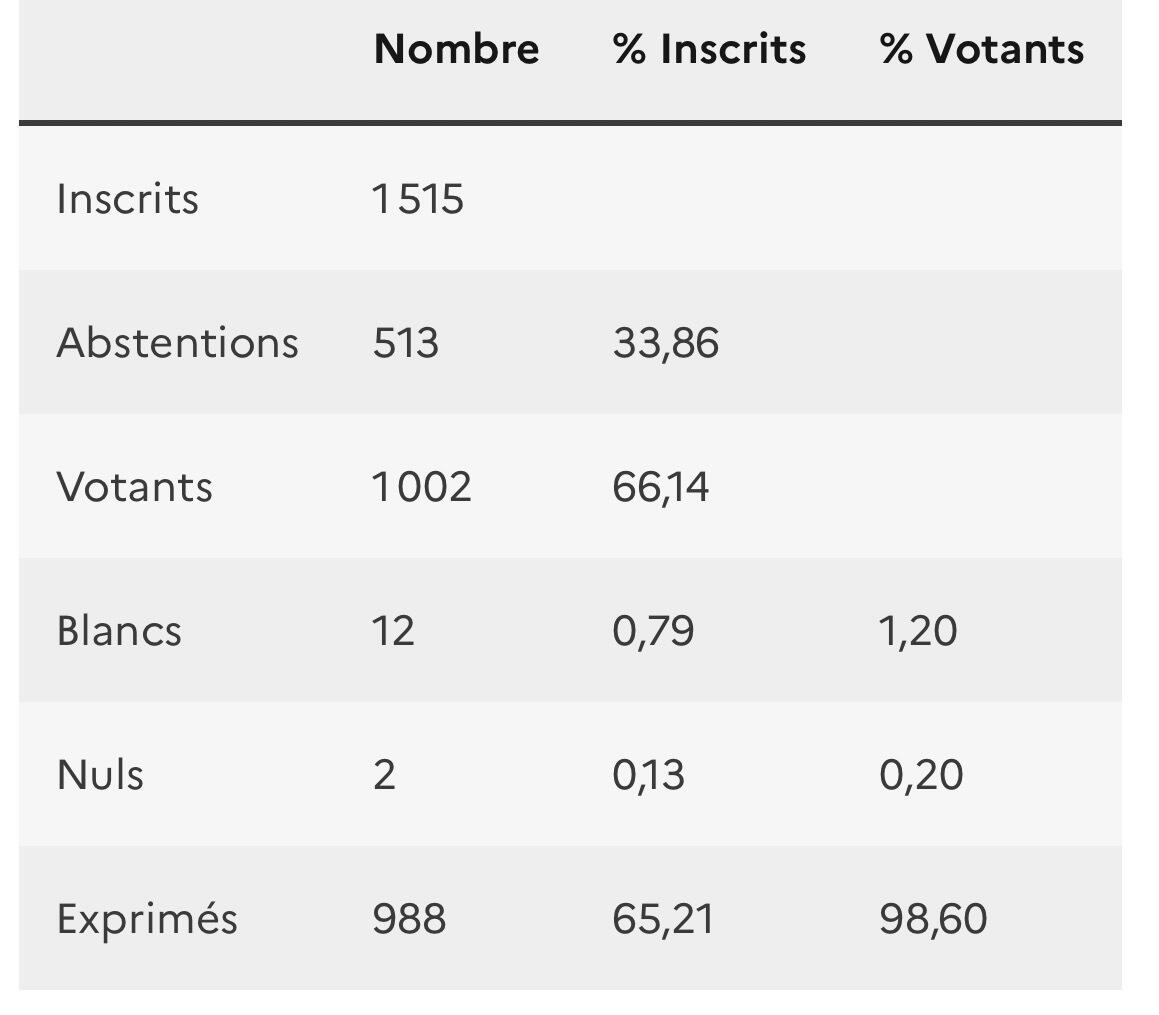
Task: Select the Nuls row label
Action: [x=100, y=775]
